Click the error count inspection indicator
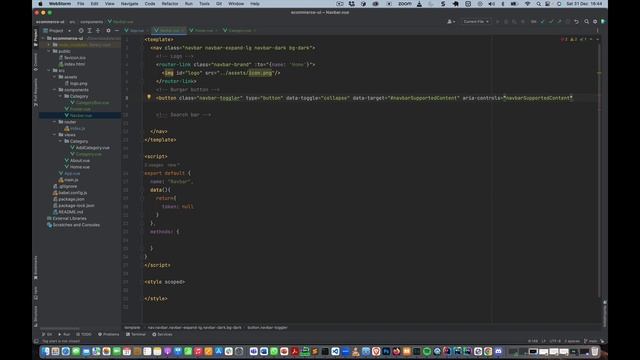This screenshot has width=640, height=360. [564, 40]
